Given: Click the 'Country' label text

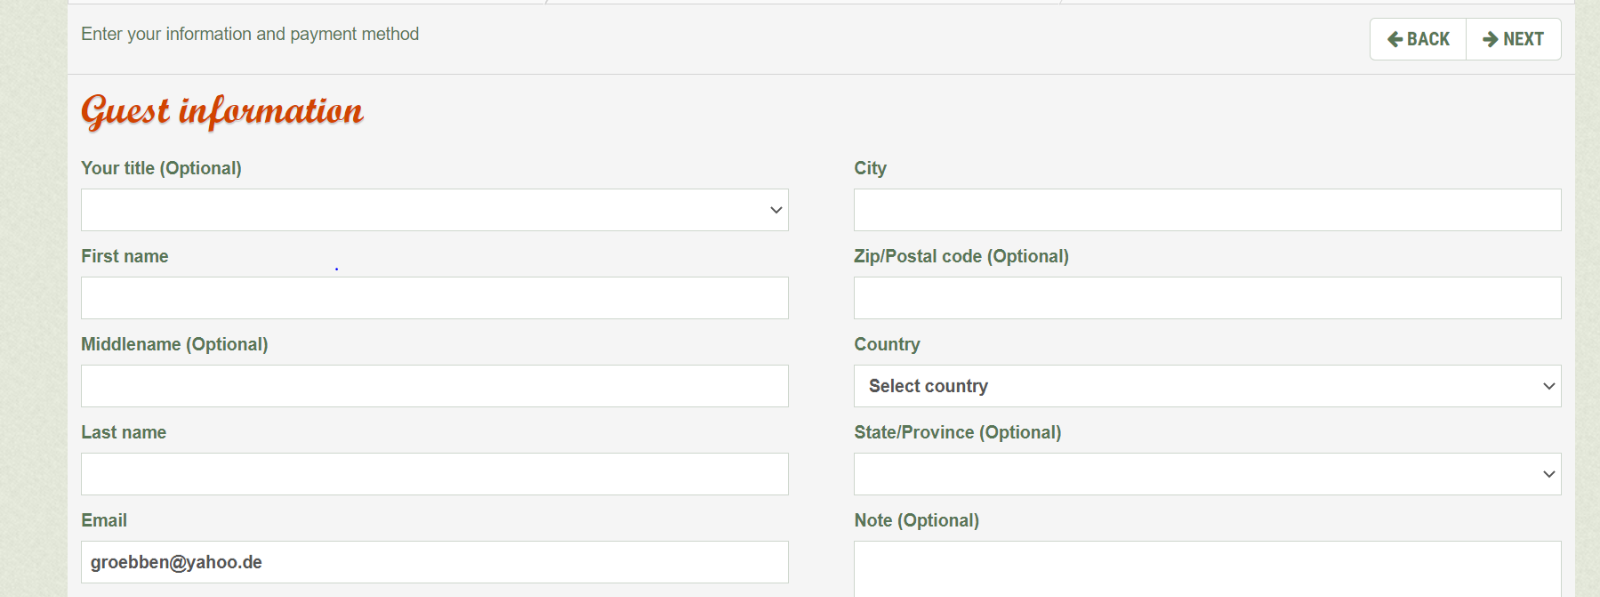Looking at the screenshot, I should [886, 344].
